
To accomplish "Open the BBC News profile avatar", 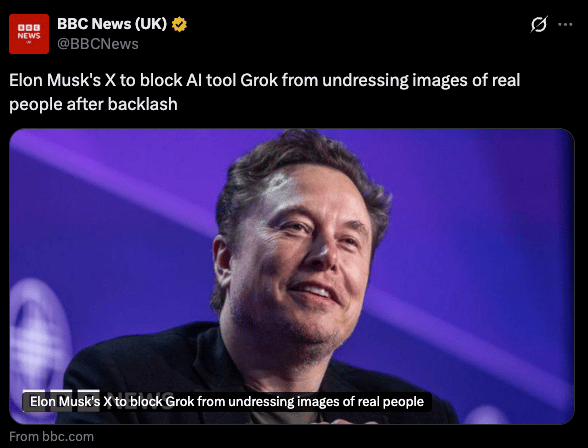I will pyautogui.click(x=29, y=34).
